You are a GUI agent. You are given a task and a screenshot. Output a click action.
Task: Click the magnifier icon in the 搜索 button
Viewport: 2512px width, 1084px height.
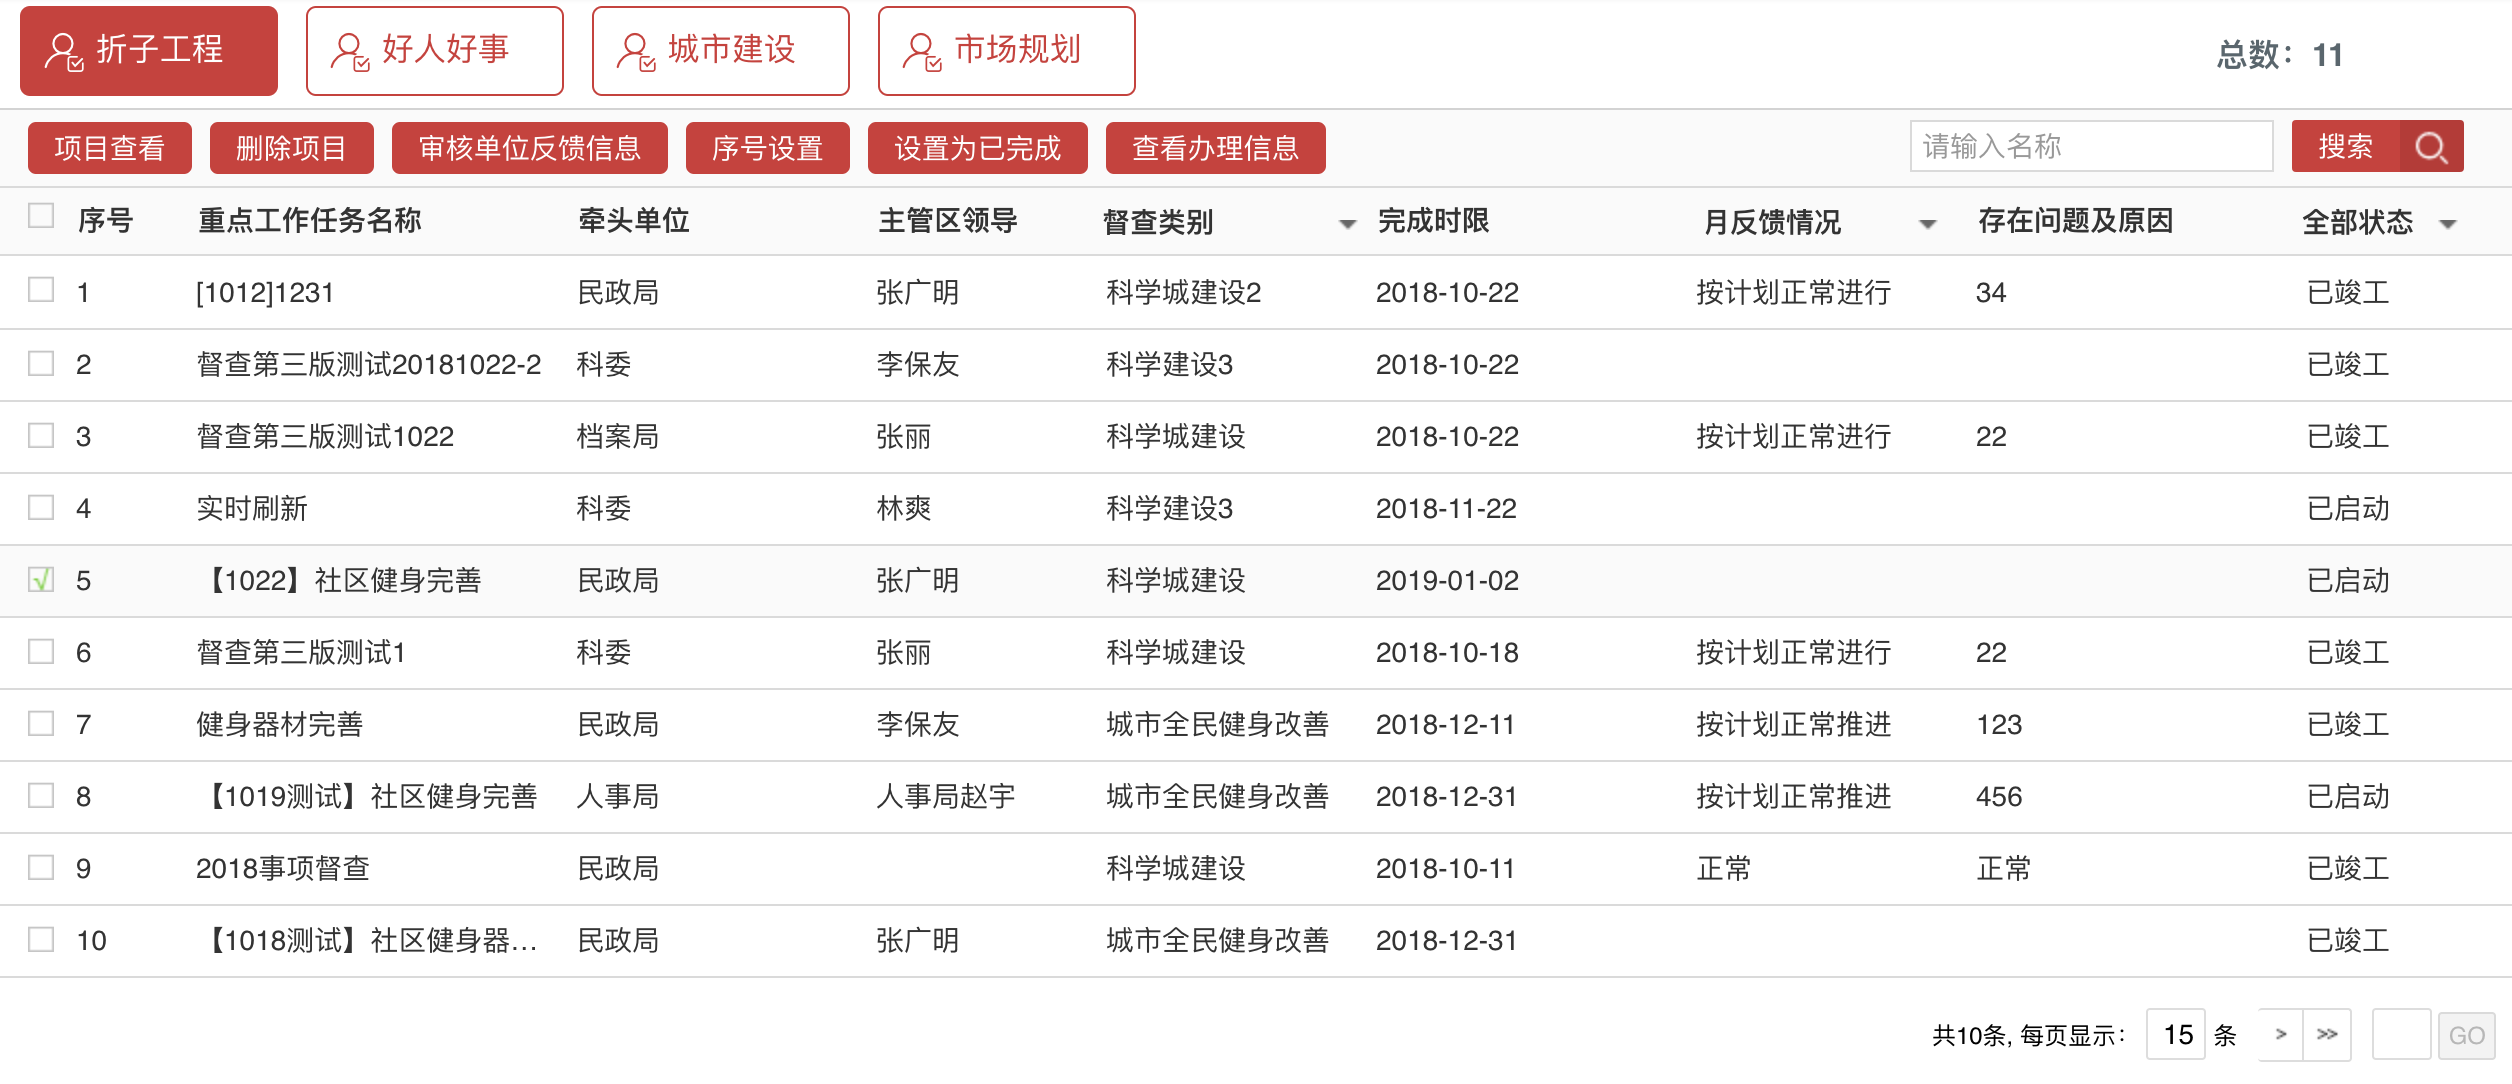(2434, 147)
